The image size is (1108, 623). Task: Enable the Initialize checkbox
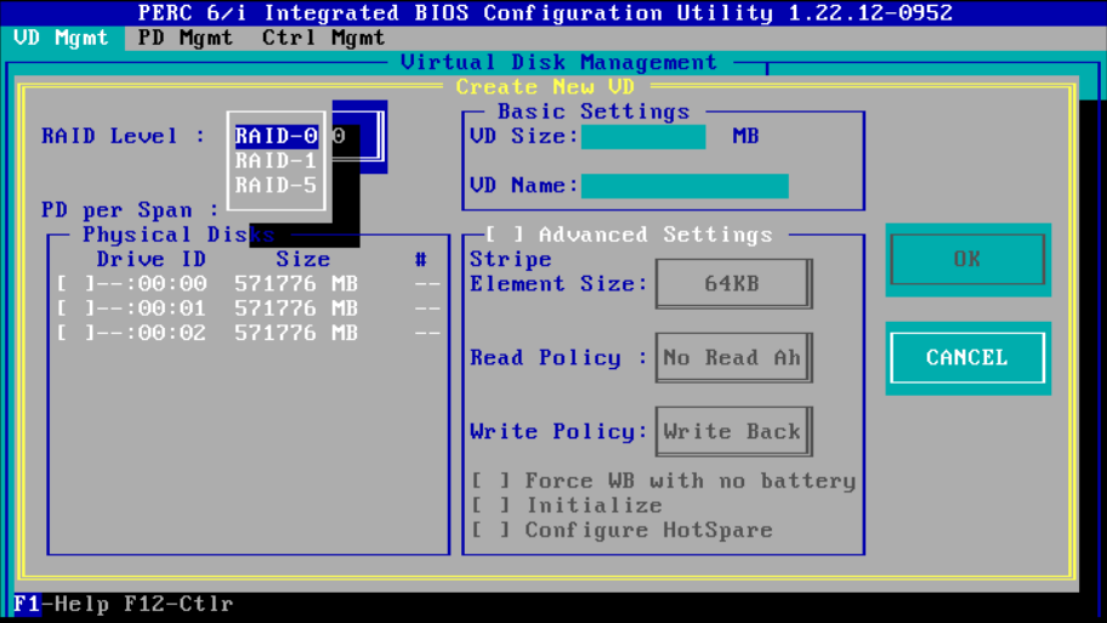click(490, 506)
